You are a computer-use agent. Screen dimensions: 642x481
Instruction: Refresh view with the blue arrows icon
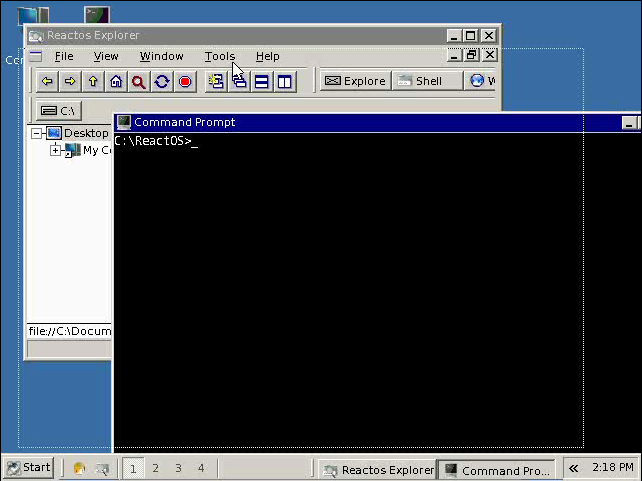pos(162,81)
